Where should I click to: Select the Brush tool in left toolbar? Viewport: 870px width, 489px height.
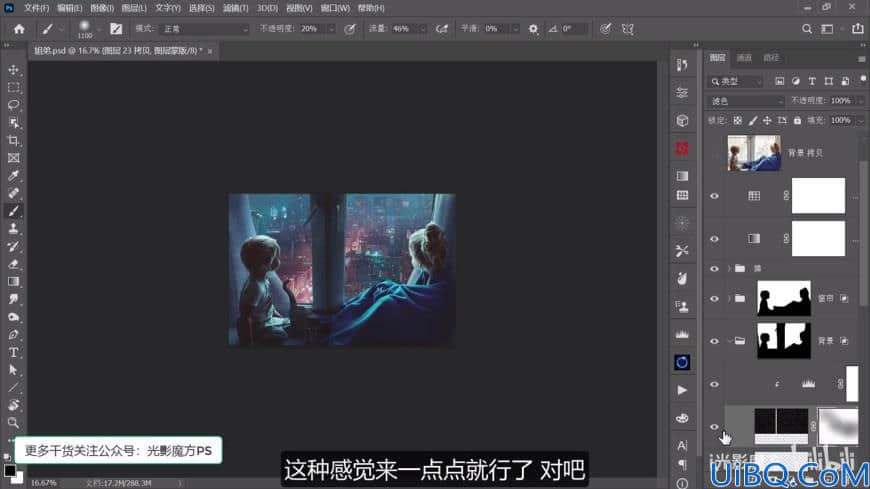13,211
